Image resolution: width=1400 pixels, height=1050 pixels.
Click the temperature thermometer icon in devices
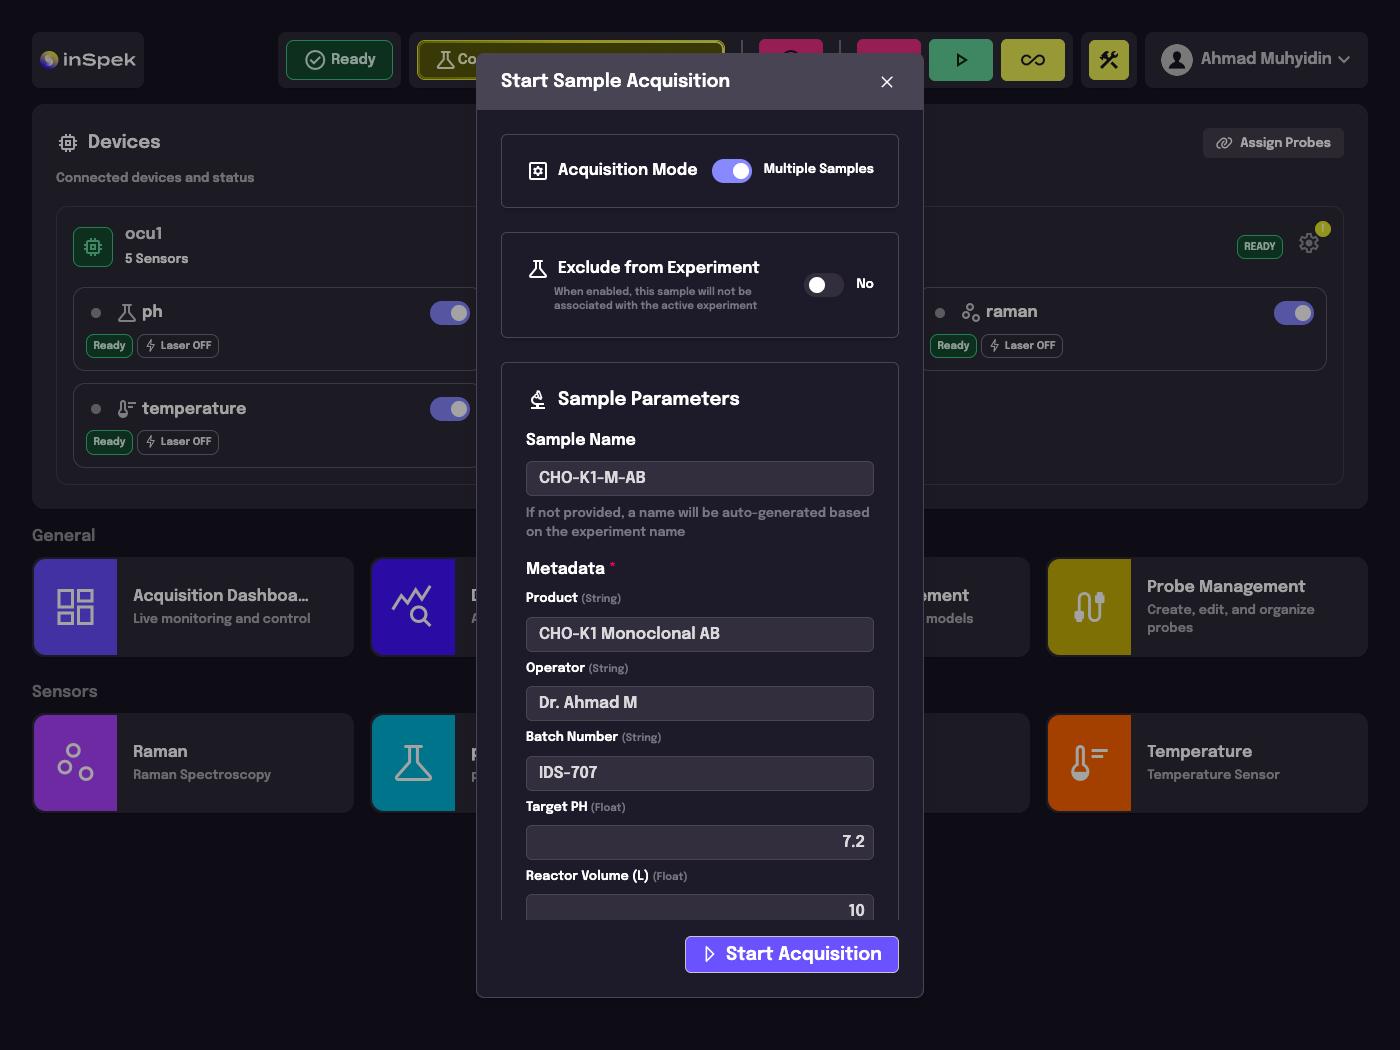click(x=127, y=409)
